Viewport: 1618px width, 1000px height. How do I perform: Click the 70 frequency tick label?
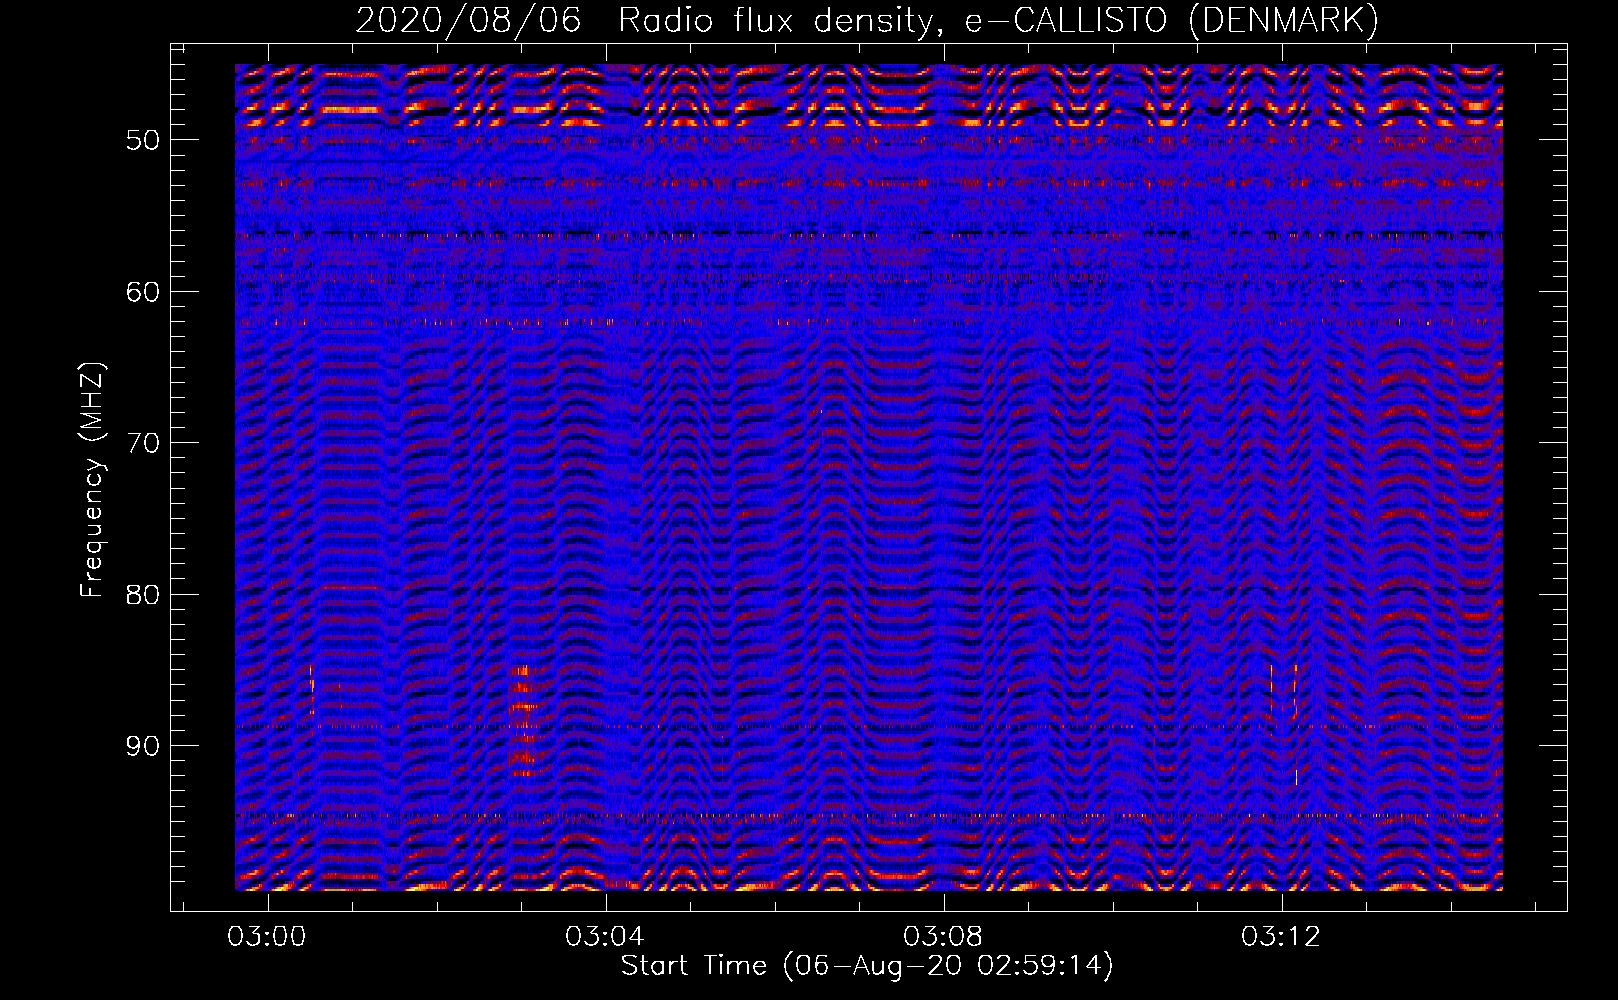(142, 443)
